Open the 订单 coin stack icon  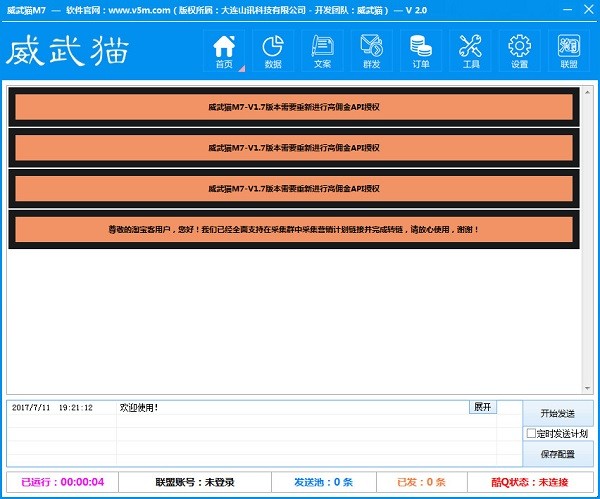421,51
